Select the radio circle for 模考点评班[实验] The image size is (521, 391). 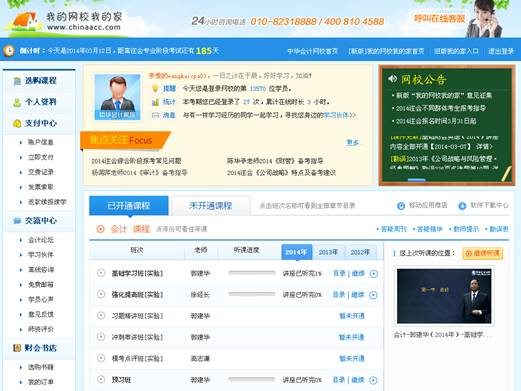(x=101, y=358)
